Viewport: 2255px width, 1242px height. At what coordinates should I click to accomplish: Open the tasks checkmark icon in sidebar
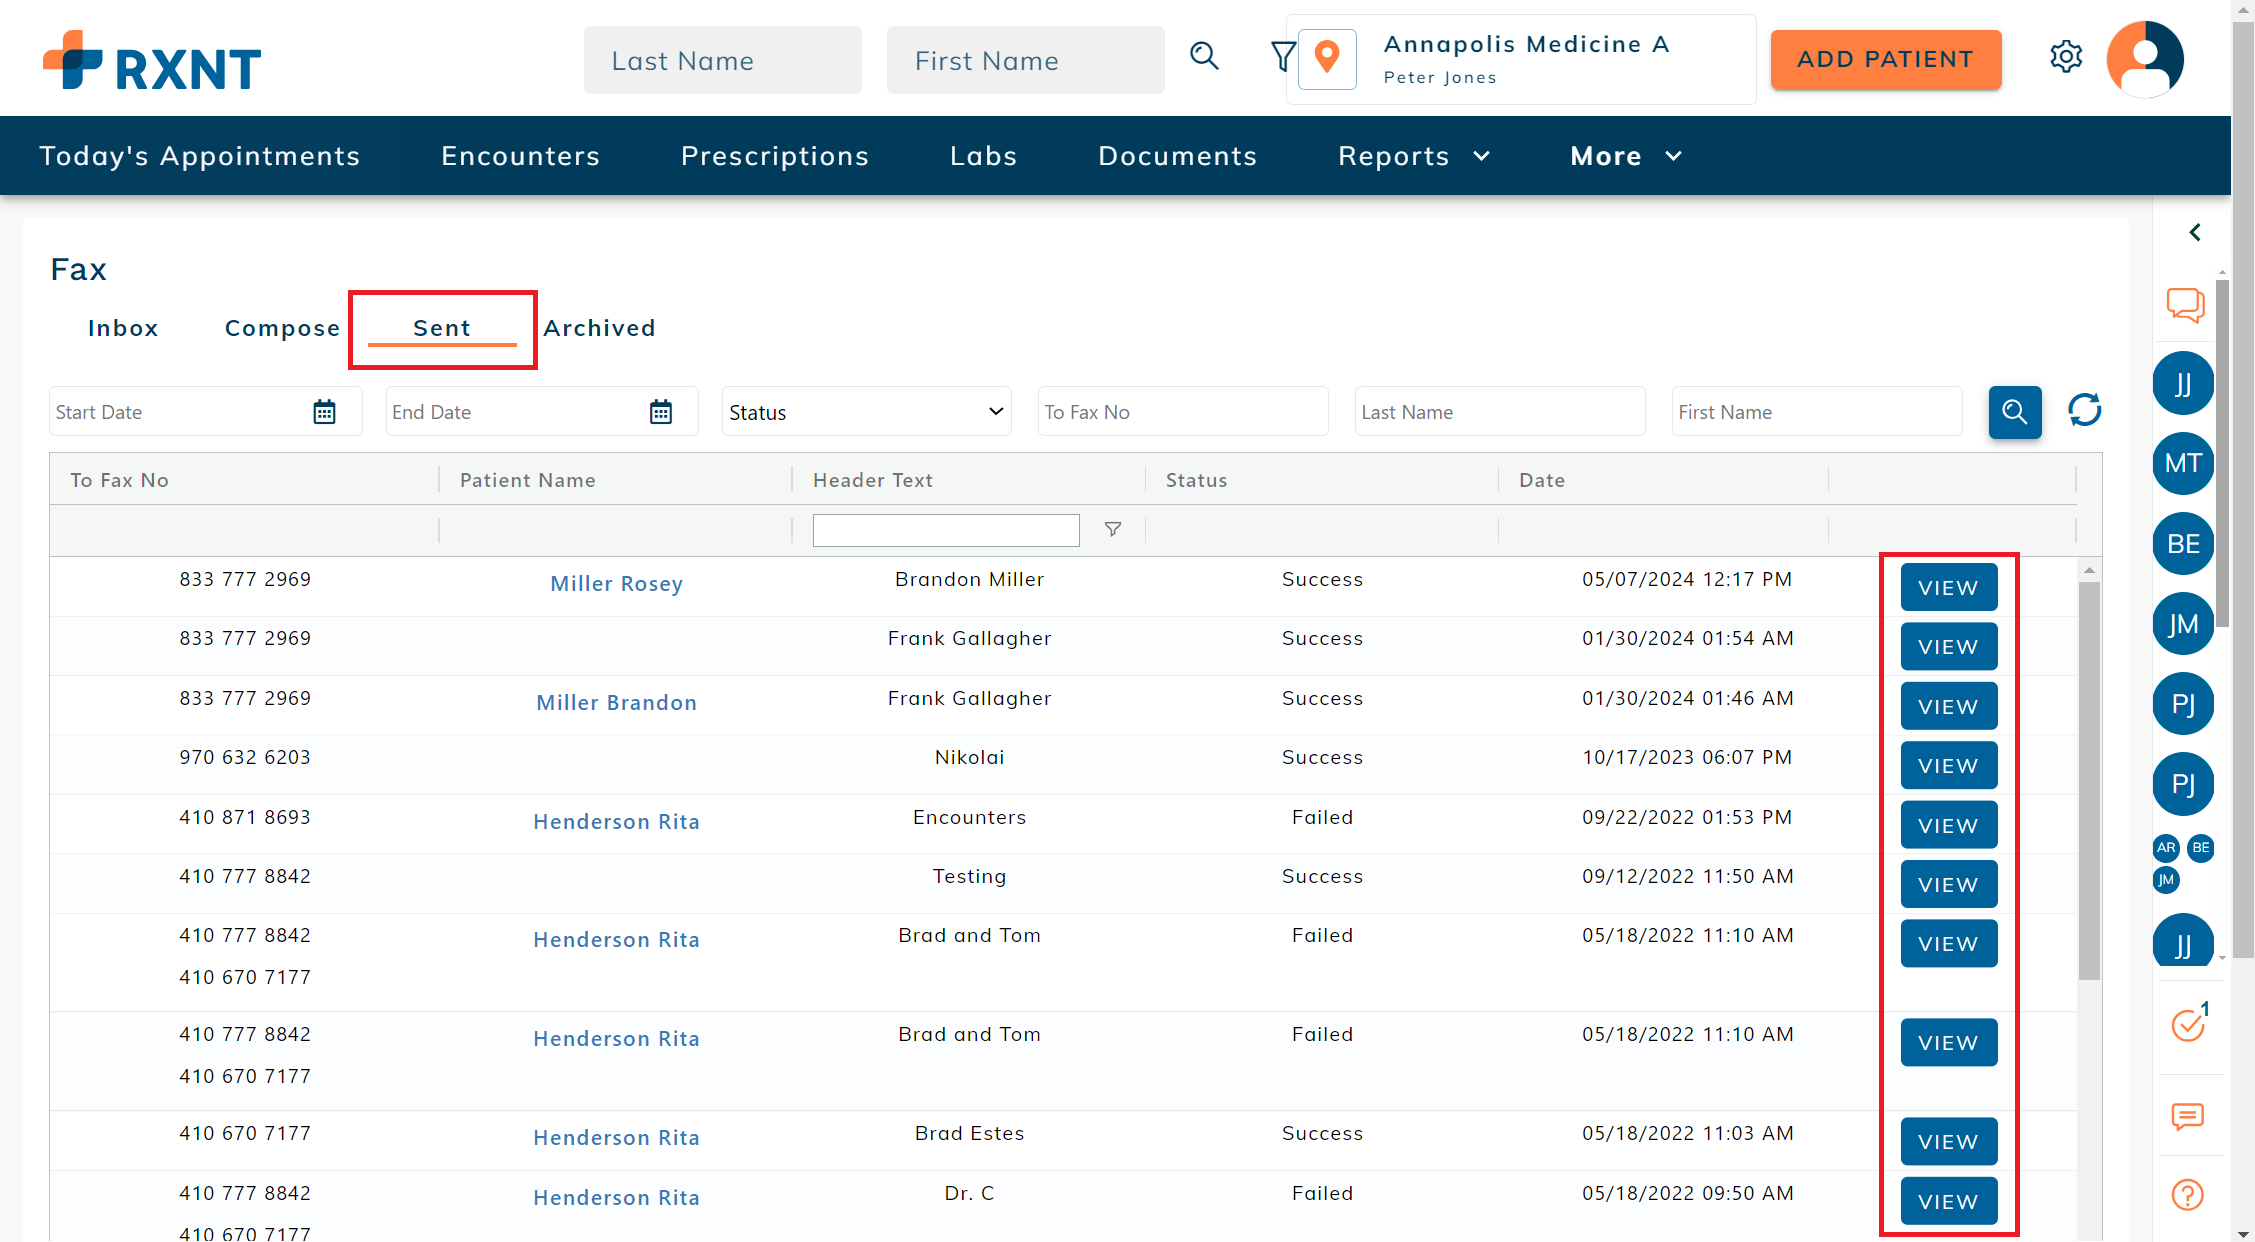[2187, 1025]
